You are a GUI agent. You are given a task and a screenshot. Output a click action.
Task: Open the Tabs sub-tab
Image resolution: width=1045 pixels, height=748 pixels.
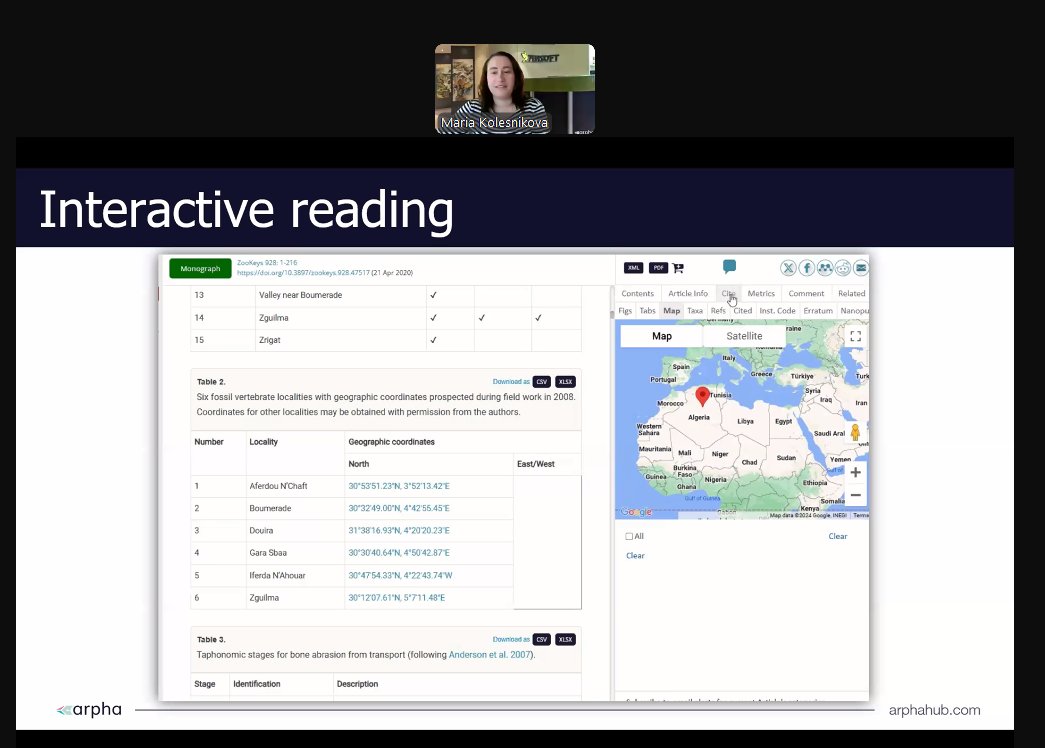pyautogui.click(x=647, y=311)
